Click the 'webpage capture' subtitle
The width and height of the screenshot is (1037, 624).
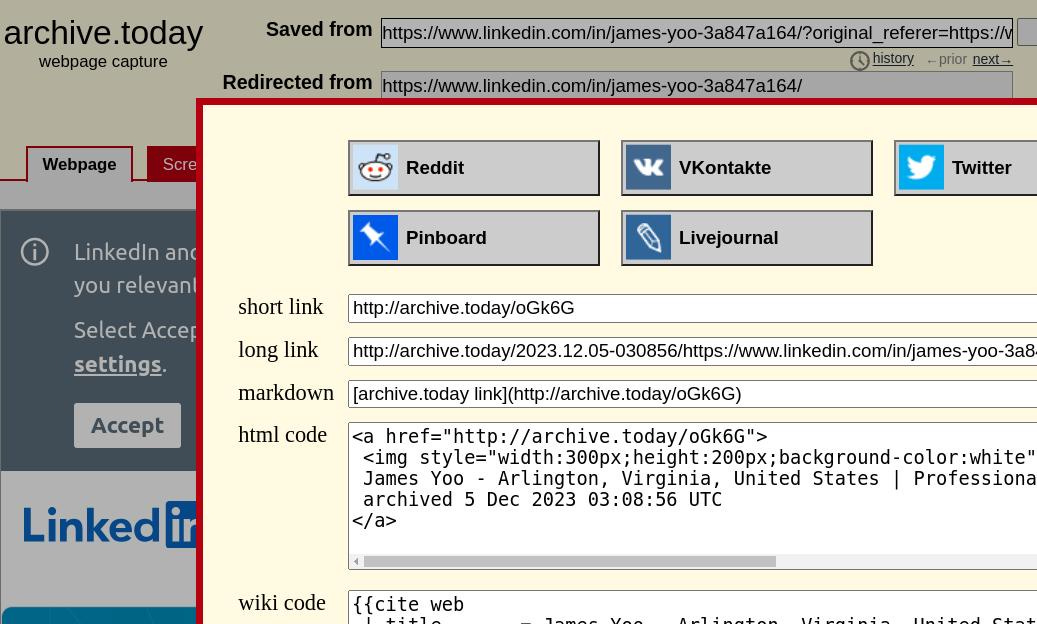tap(103, 61)
